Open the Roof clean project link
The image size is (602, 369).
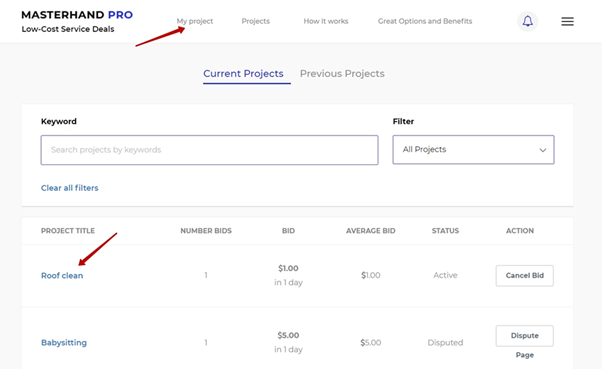[62, 276]
